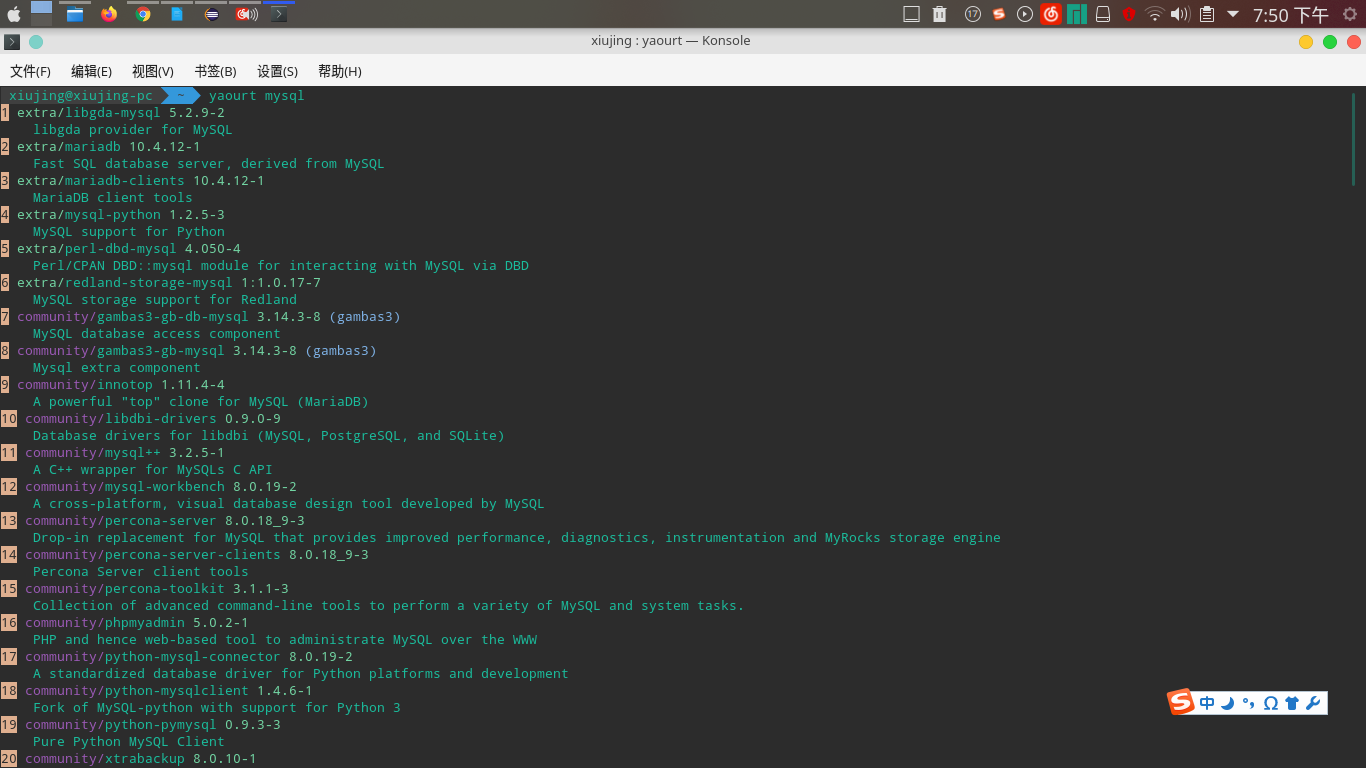The image size is (1366, 768).
Task: Click the extra/redland-storage-mysql line
Action: (169, 283)
